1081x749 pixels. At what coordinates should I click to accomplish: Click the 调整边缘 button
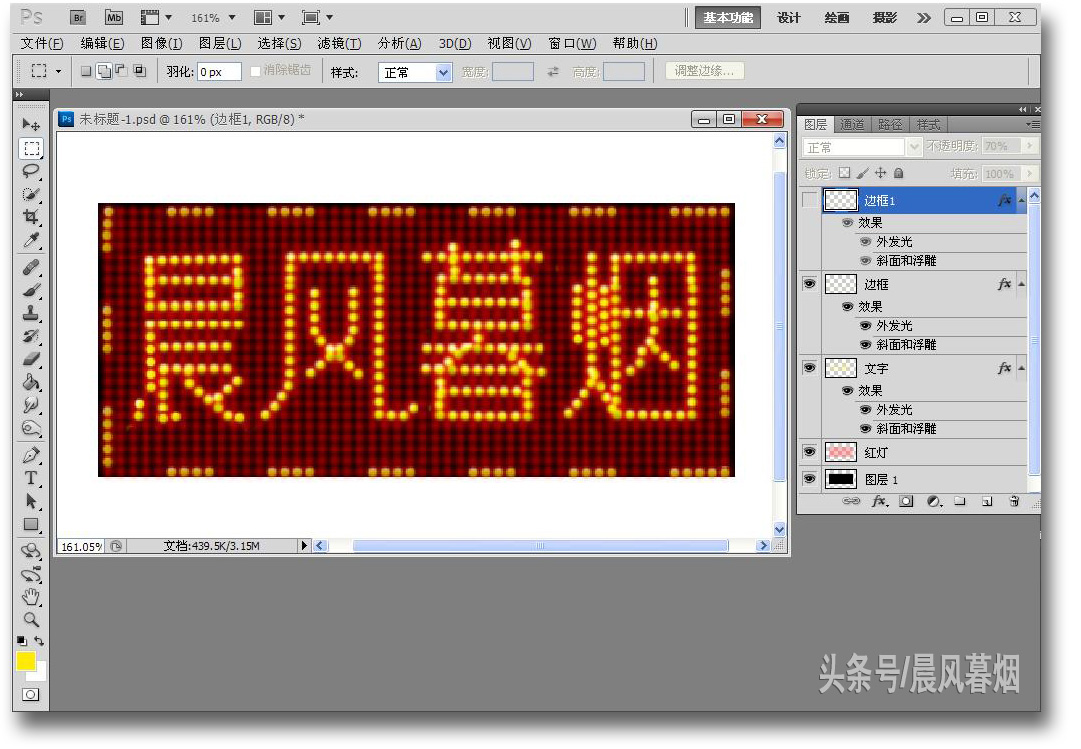(x=704, y=70)
